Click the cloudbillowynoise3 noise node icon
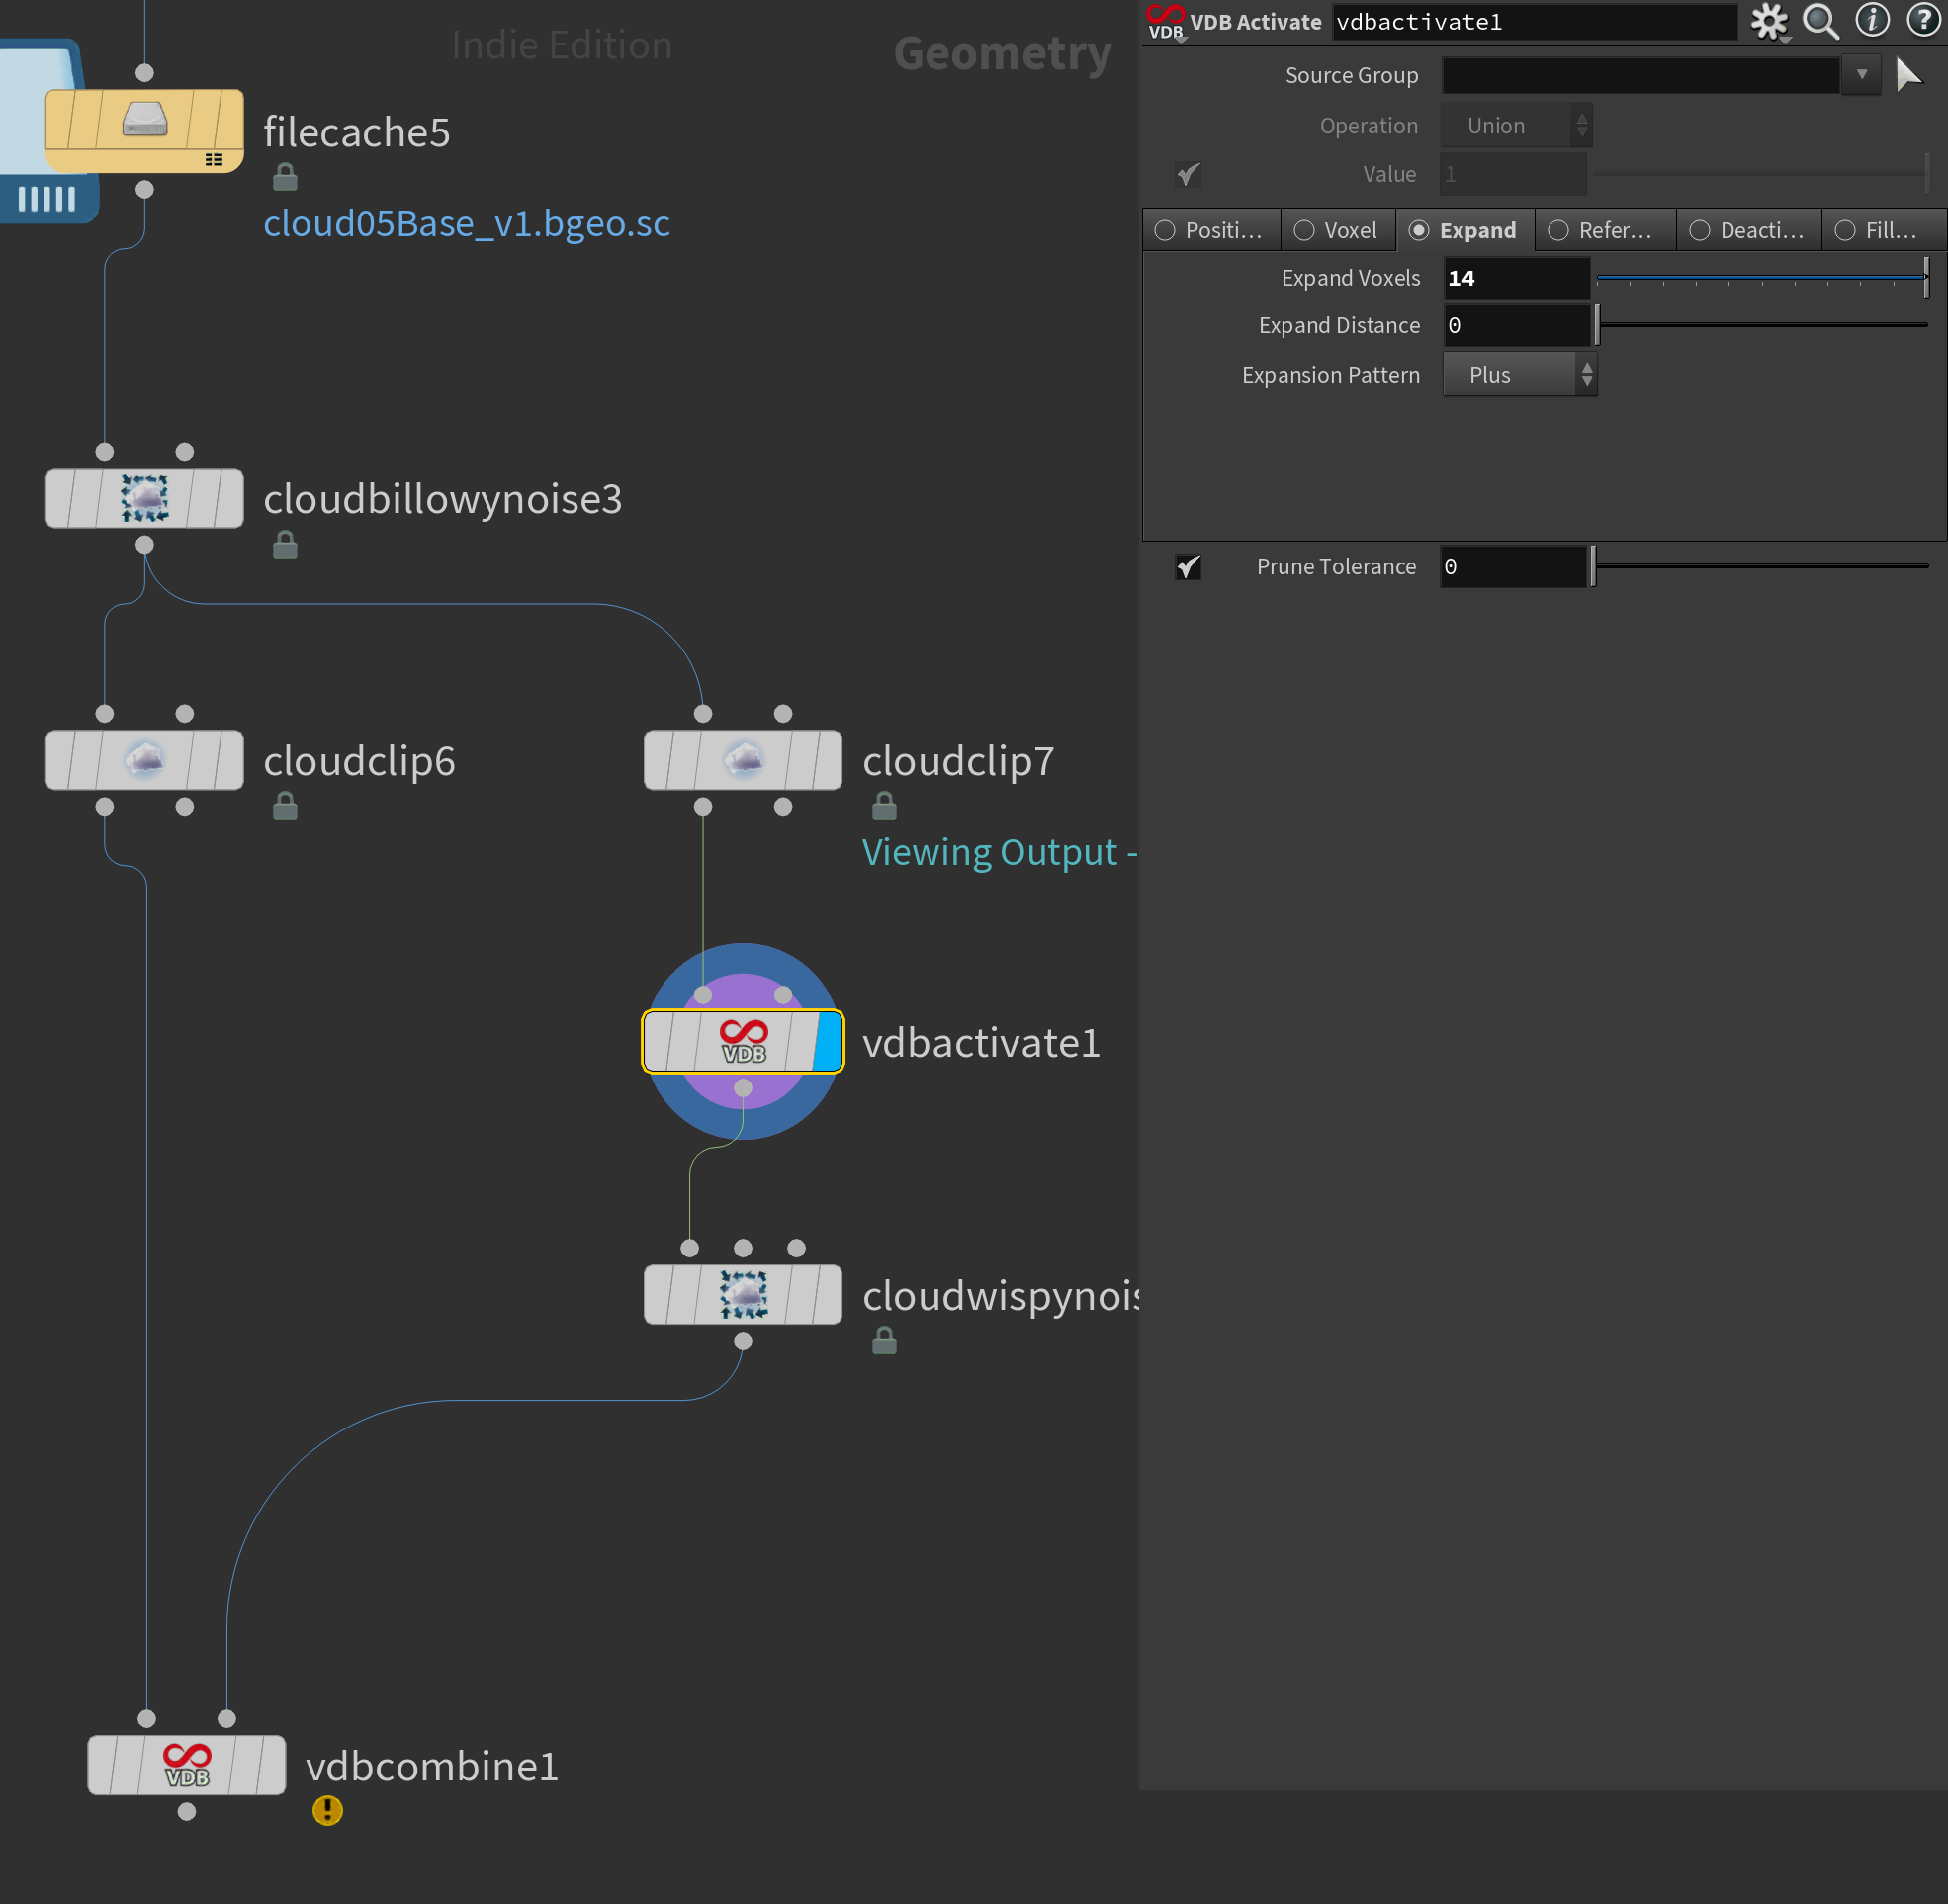Image resolution: width=1948 pixels, height=1904 pixels. point(143,497)
